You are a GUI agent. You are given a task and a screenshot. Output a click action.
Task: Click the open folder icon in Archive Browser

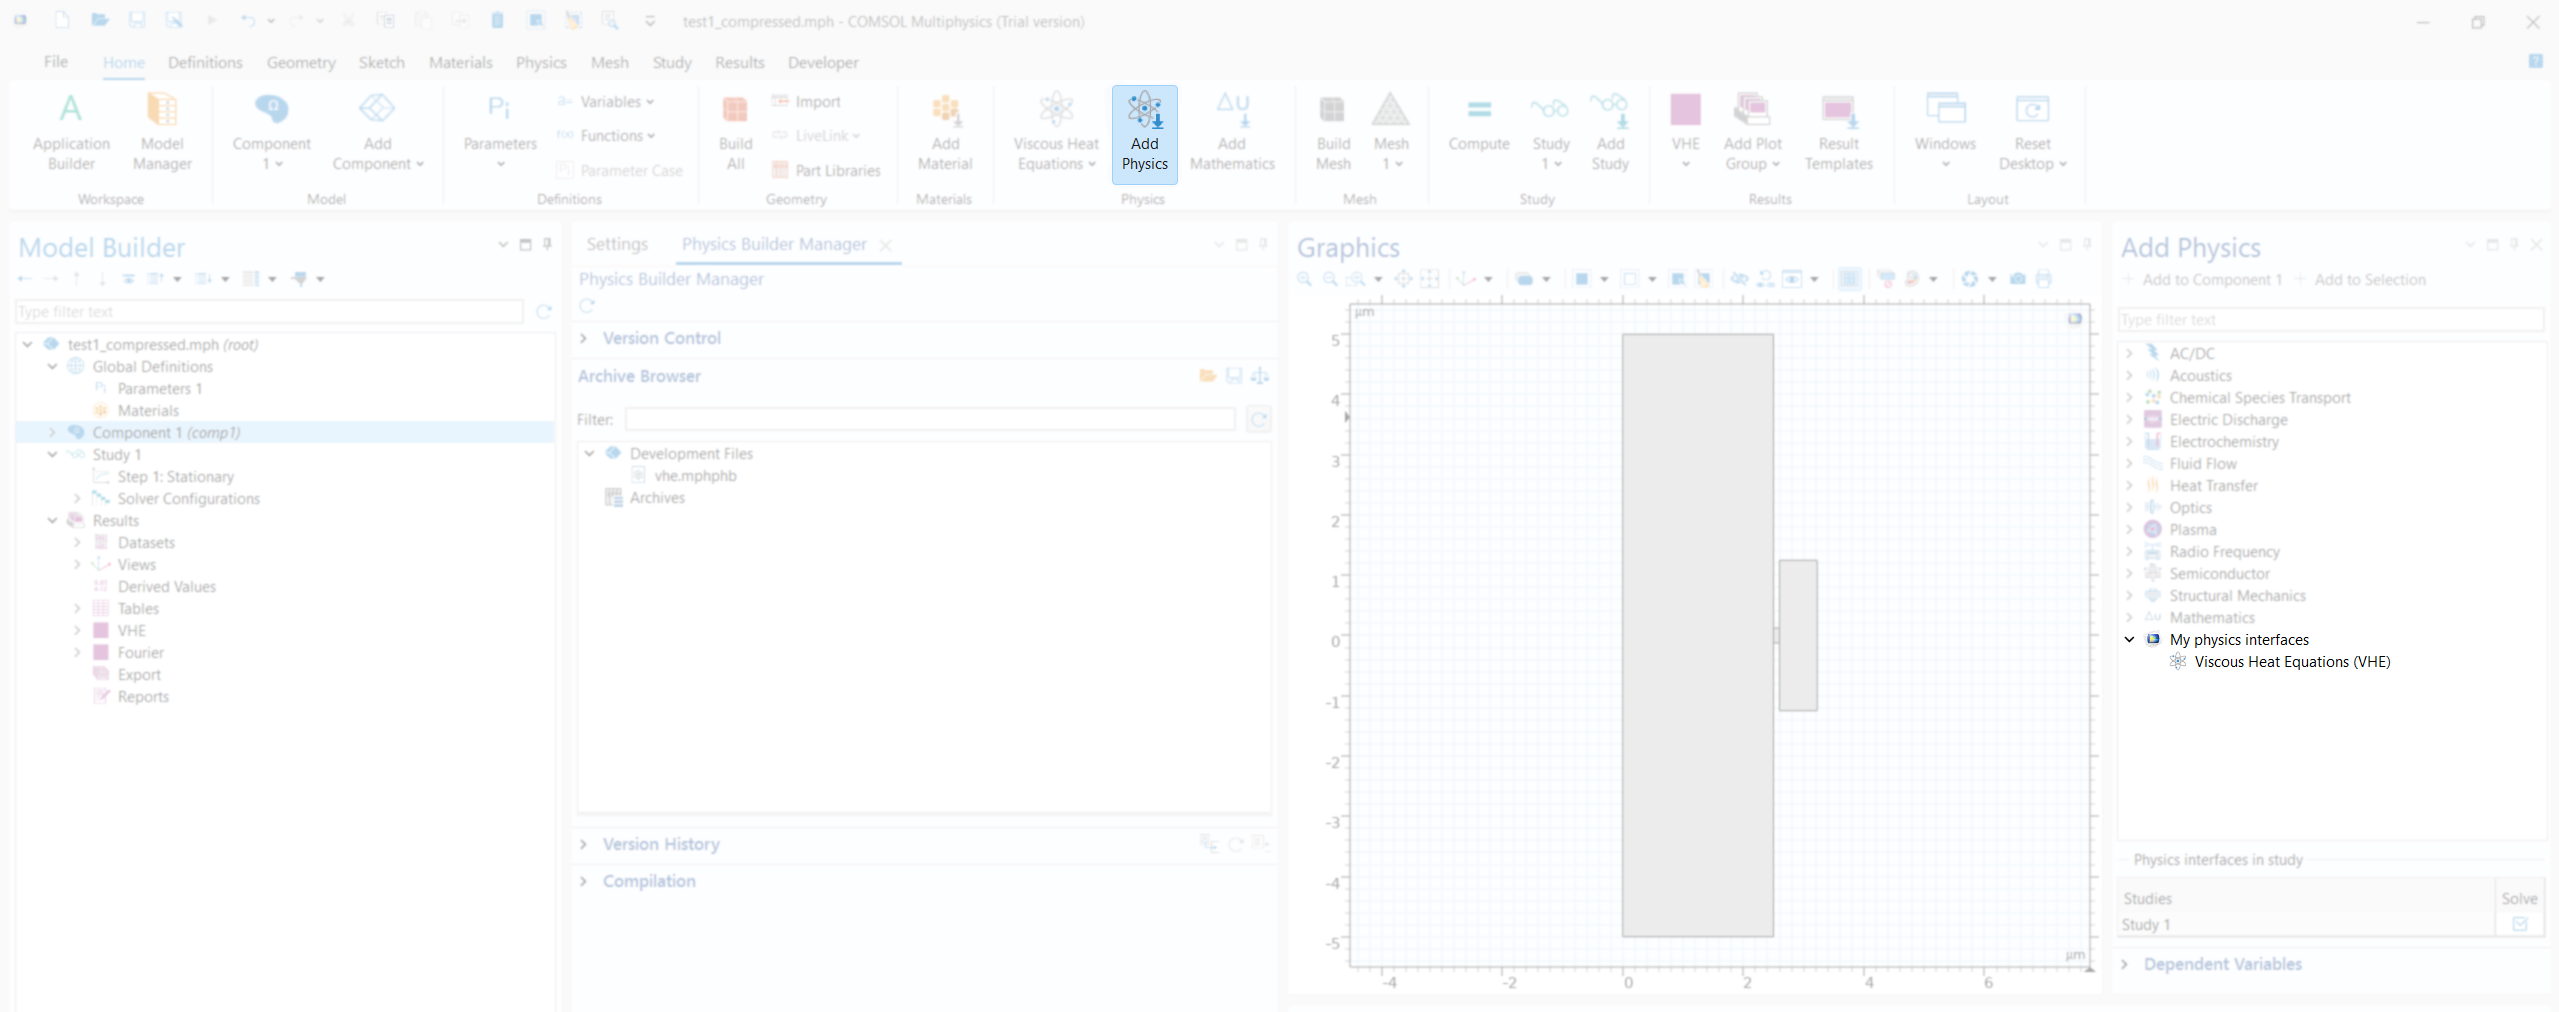click(x=1208, y=376)
